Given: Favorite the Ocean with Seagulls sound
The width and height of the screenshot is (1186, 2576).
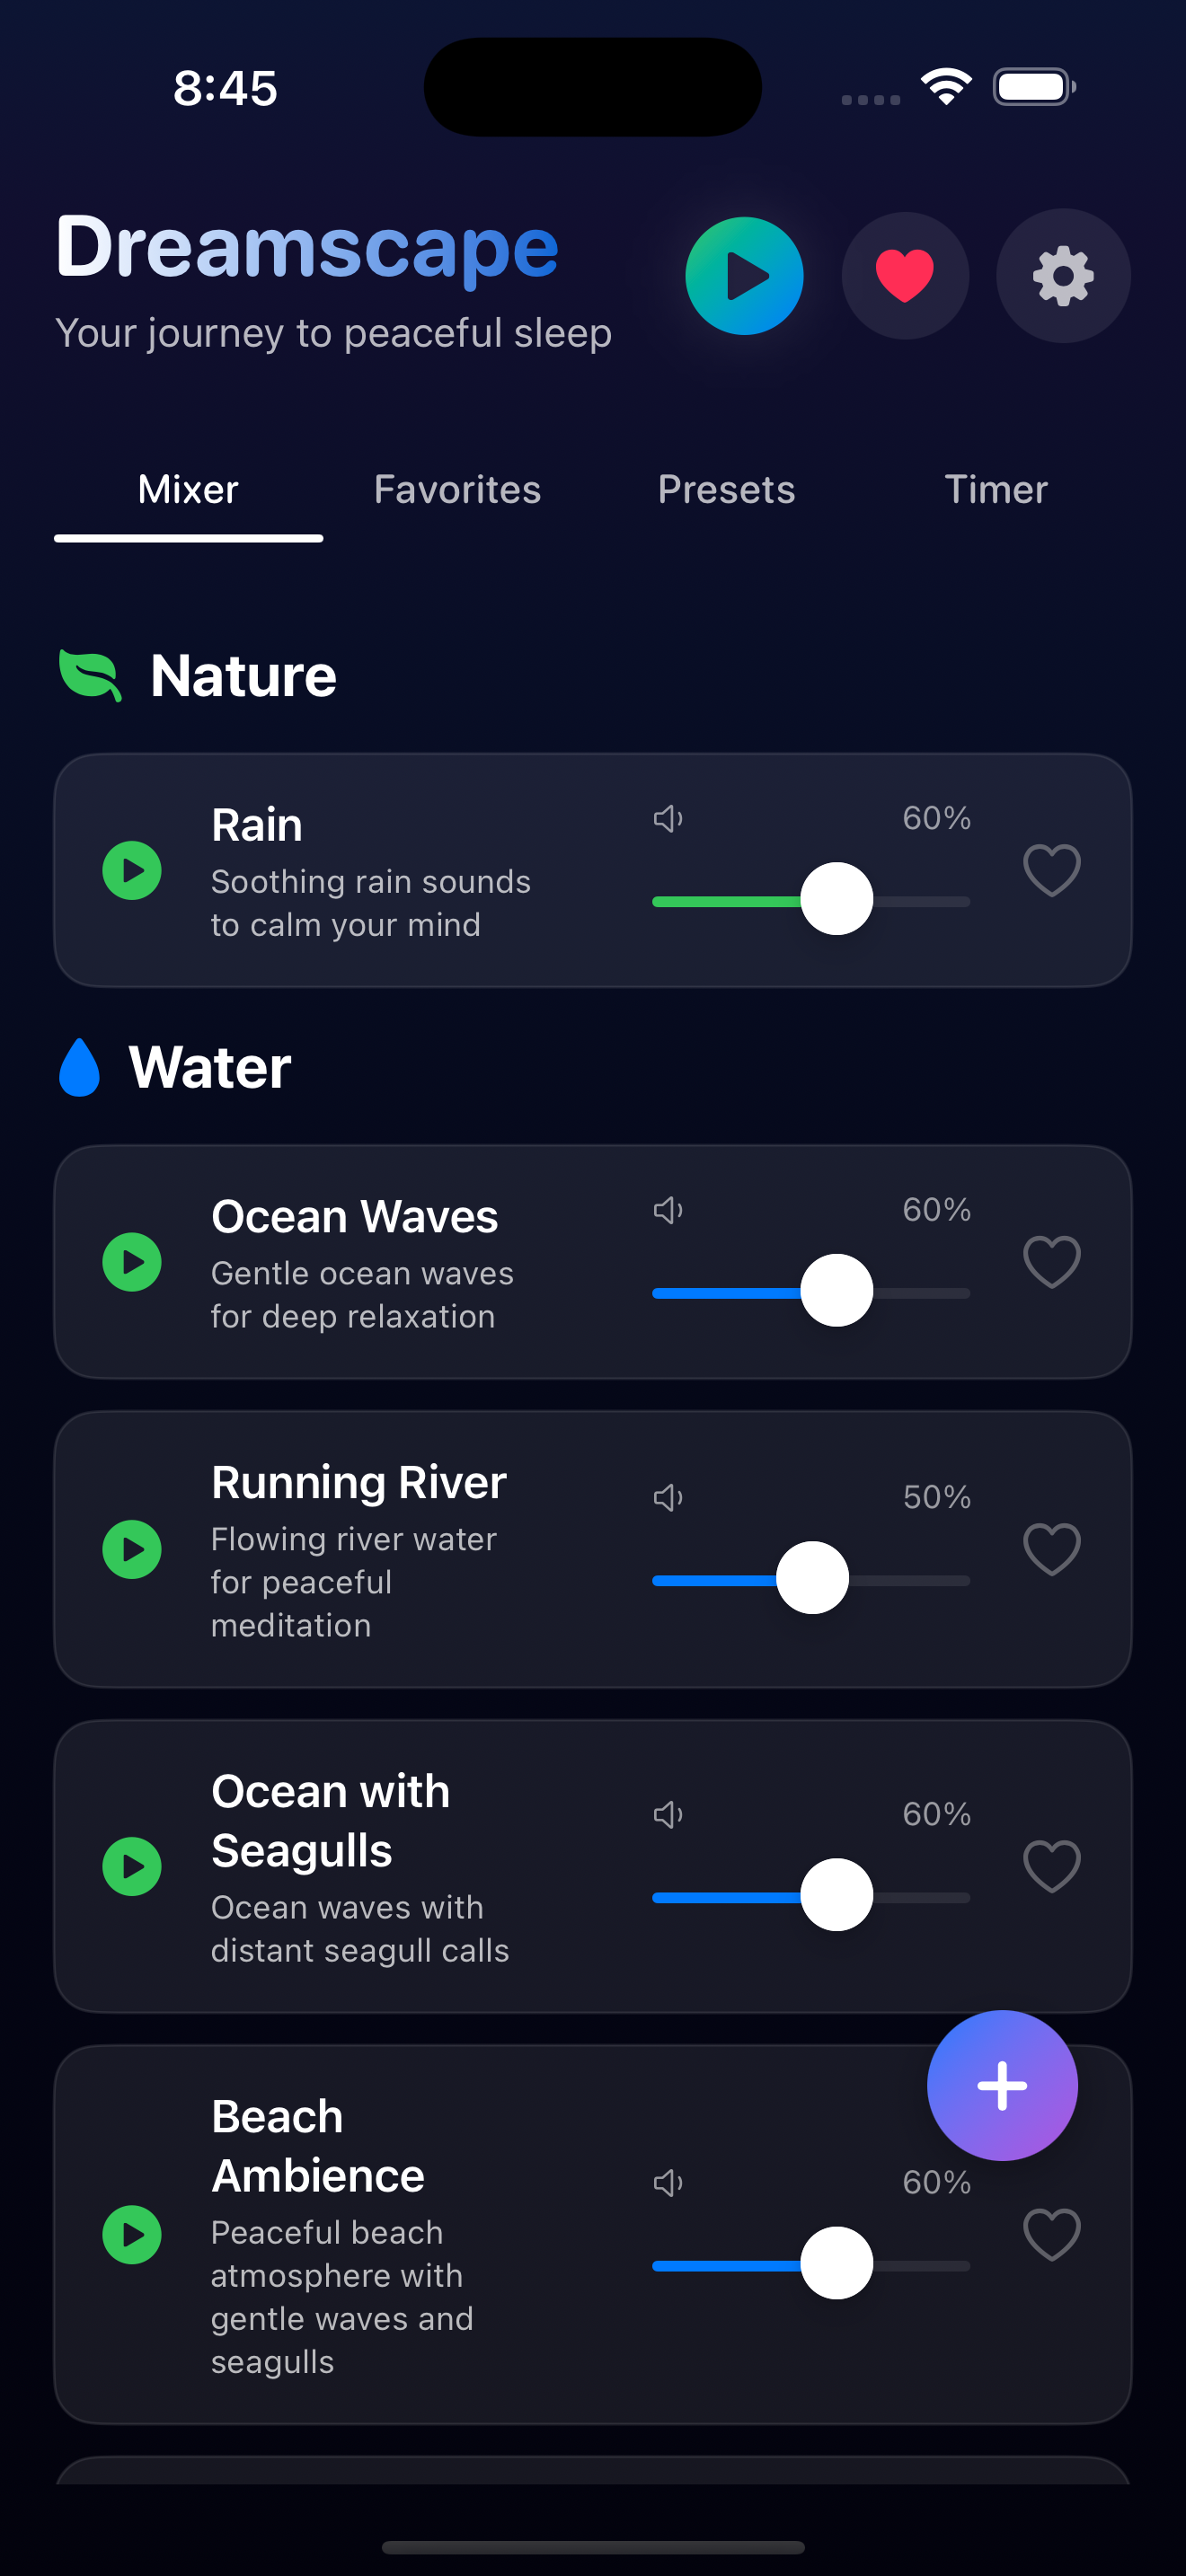Looking at the screenshot, I should tap(1052, 1866).
